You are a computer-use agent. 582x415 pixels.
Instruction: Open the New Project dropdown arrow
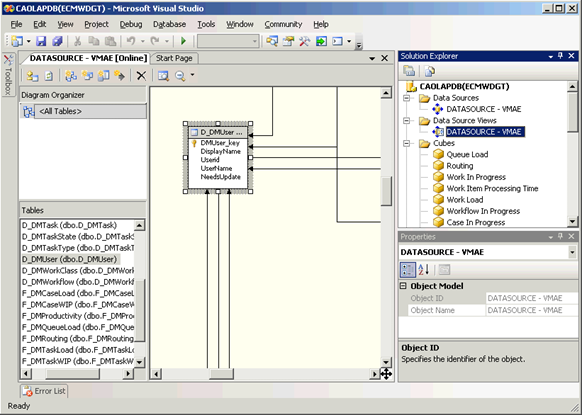28,41
